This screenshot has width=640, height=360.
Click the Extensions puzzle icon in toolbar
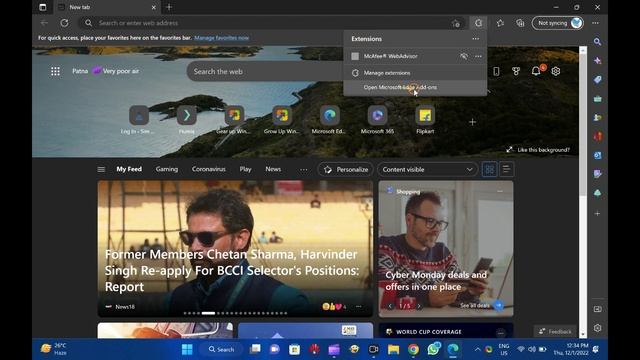pos(478,23)
